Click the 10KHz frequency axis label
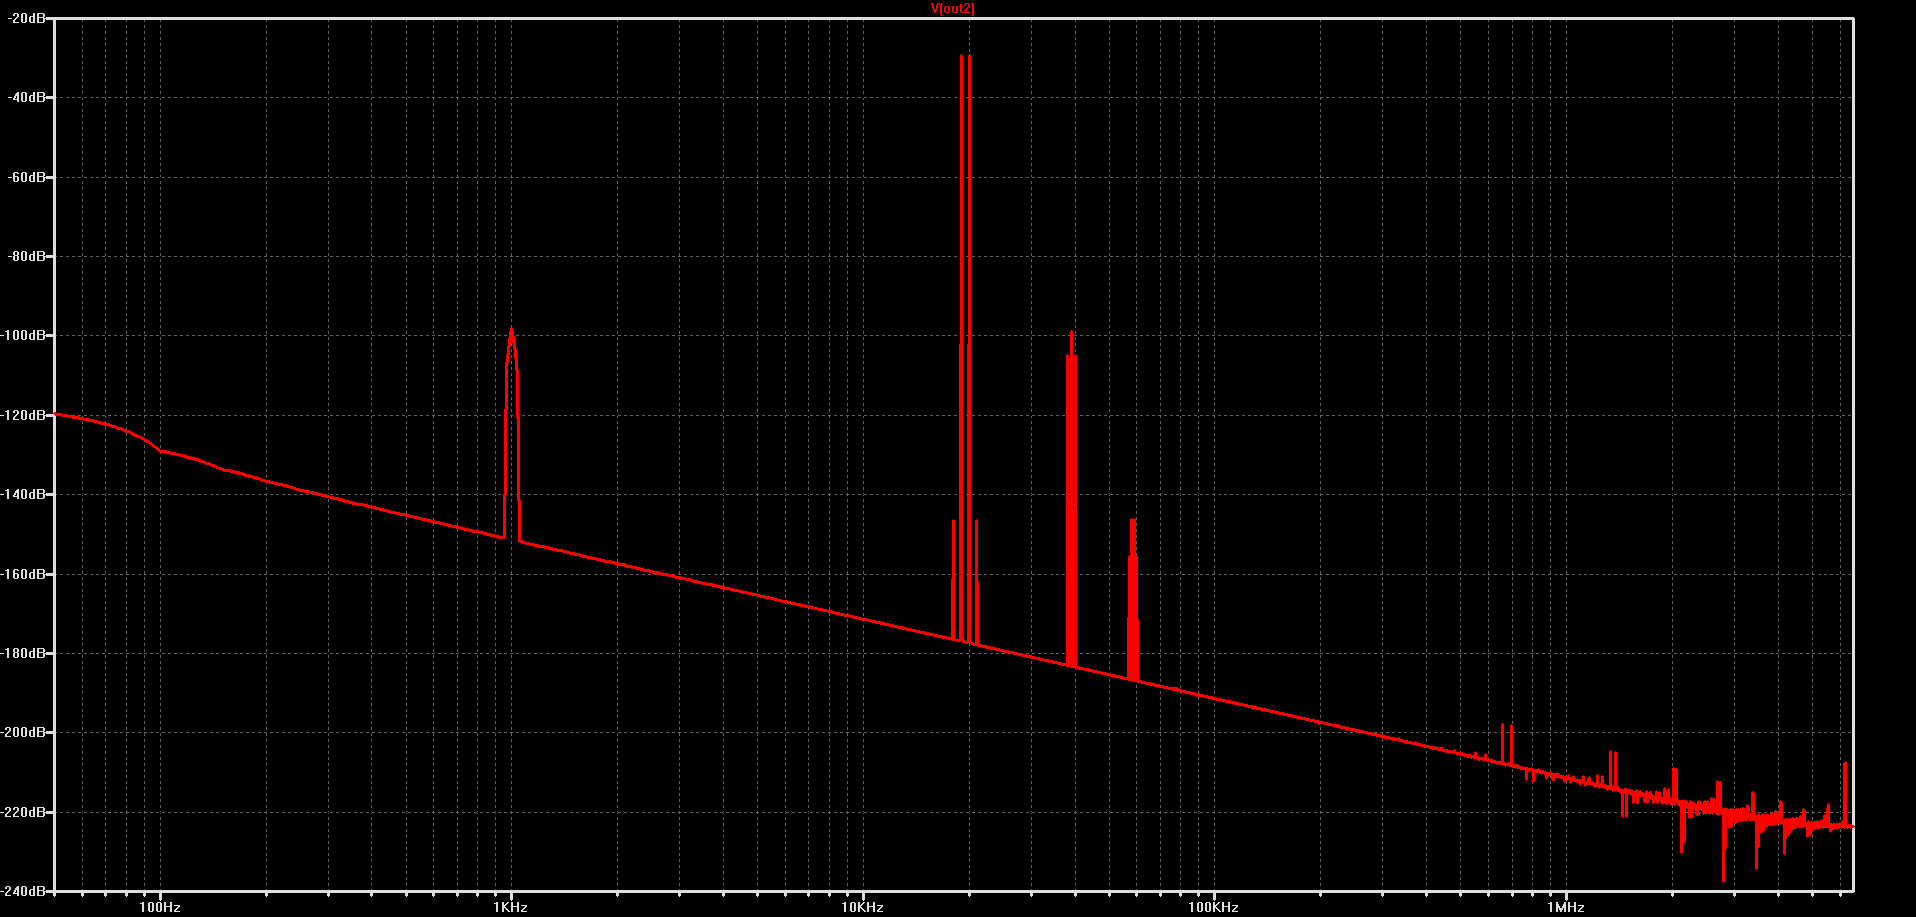Screen dimensions: 1916x917 pos(862,907)
